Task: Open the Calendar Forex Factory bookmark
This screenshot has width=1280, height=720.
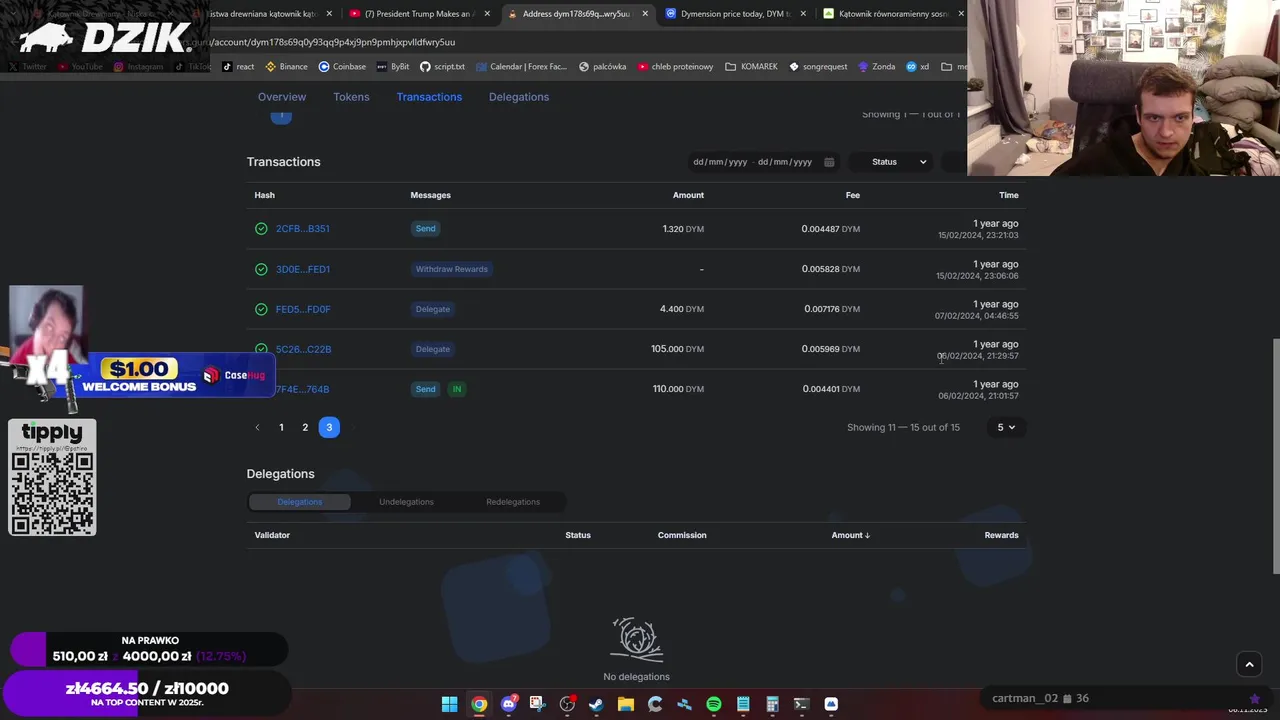Action: pos(521,67)
